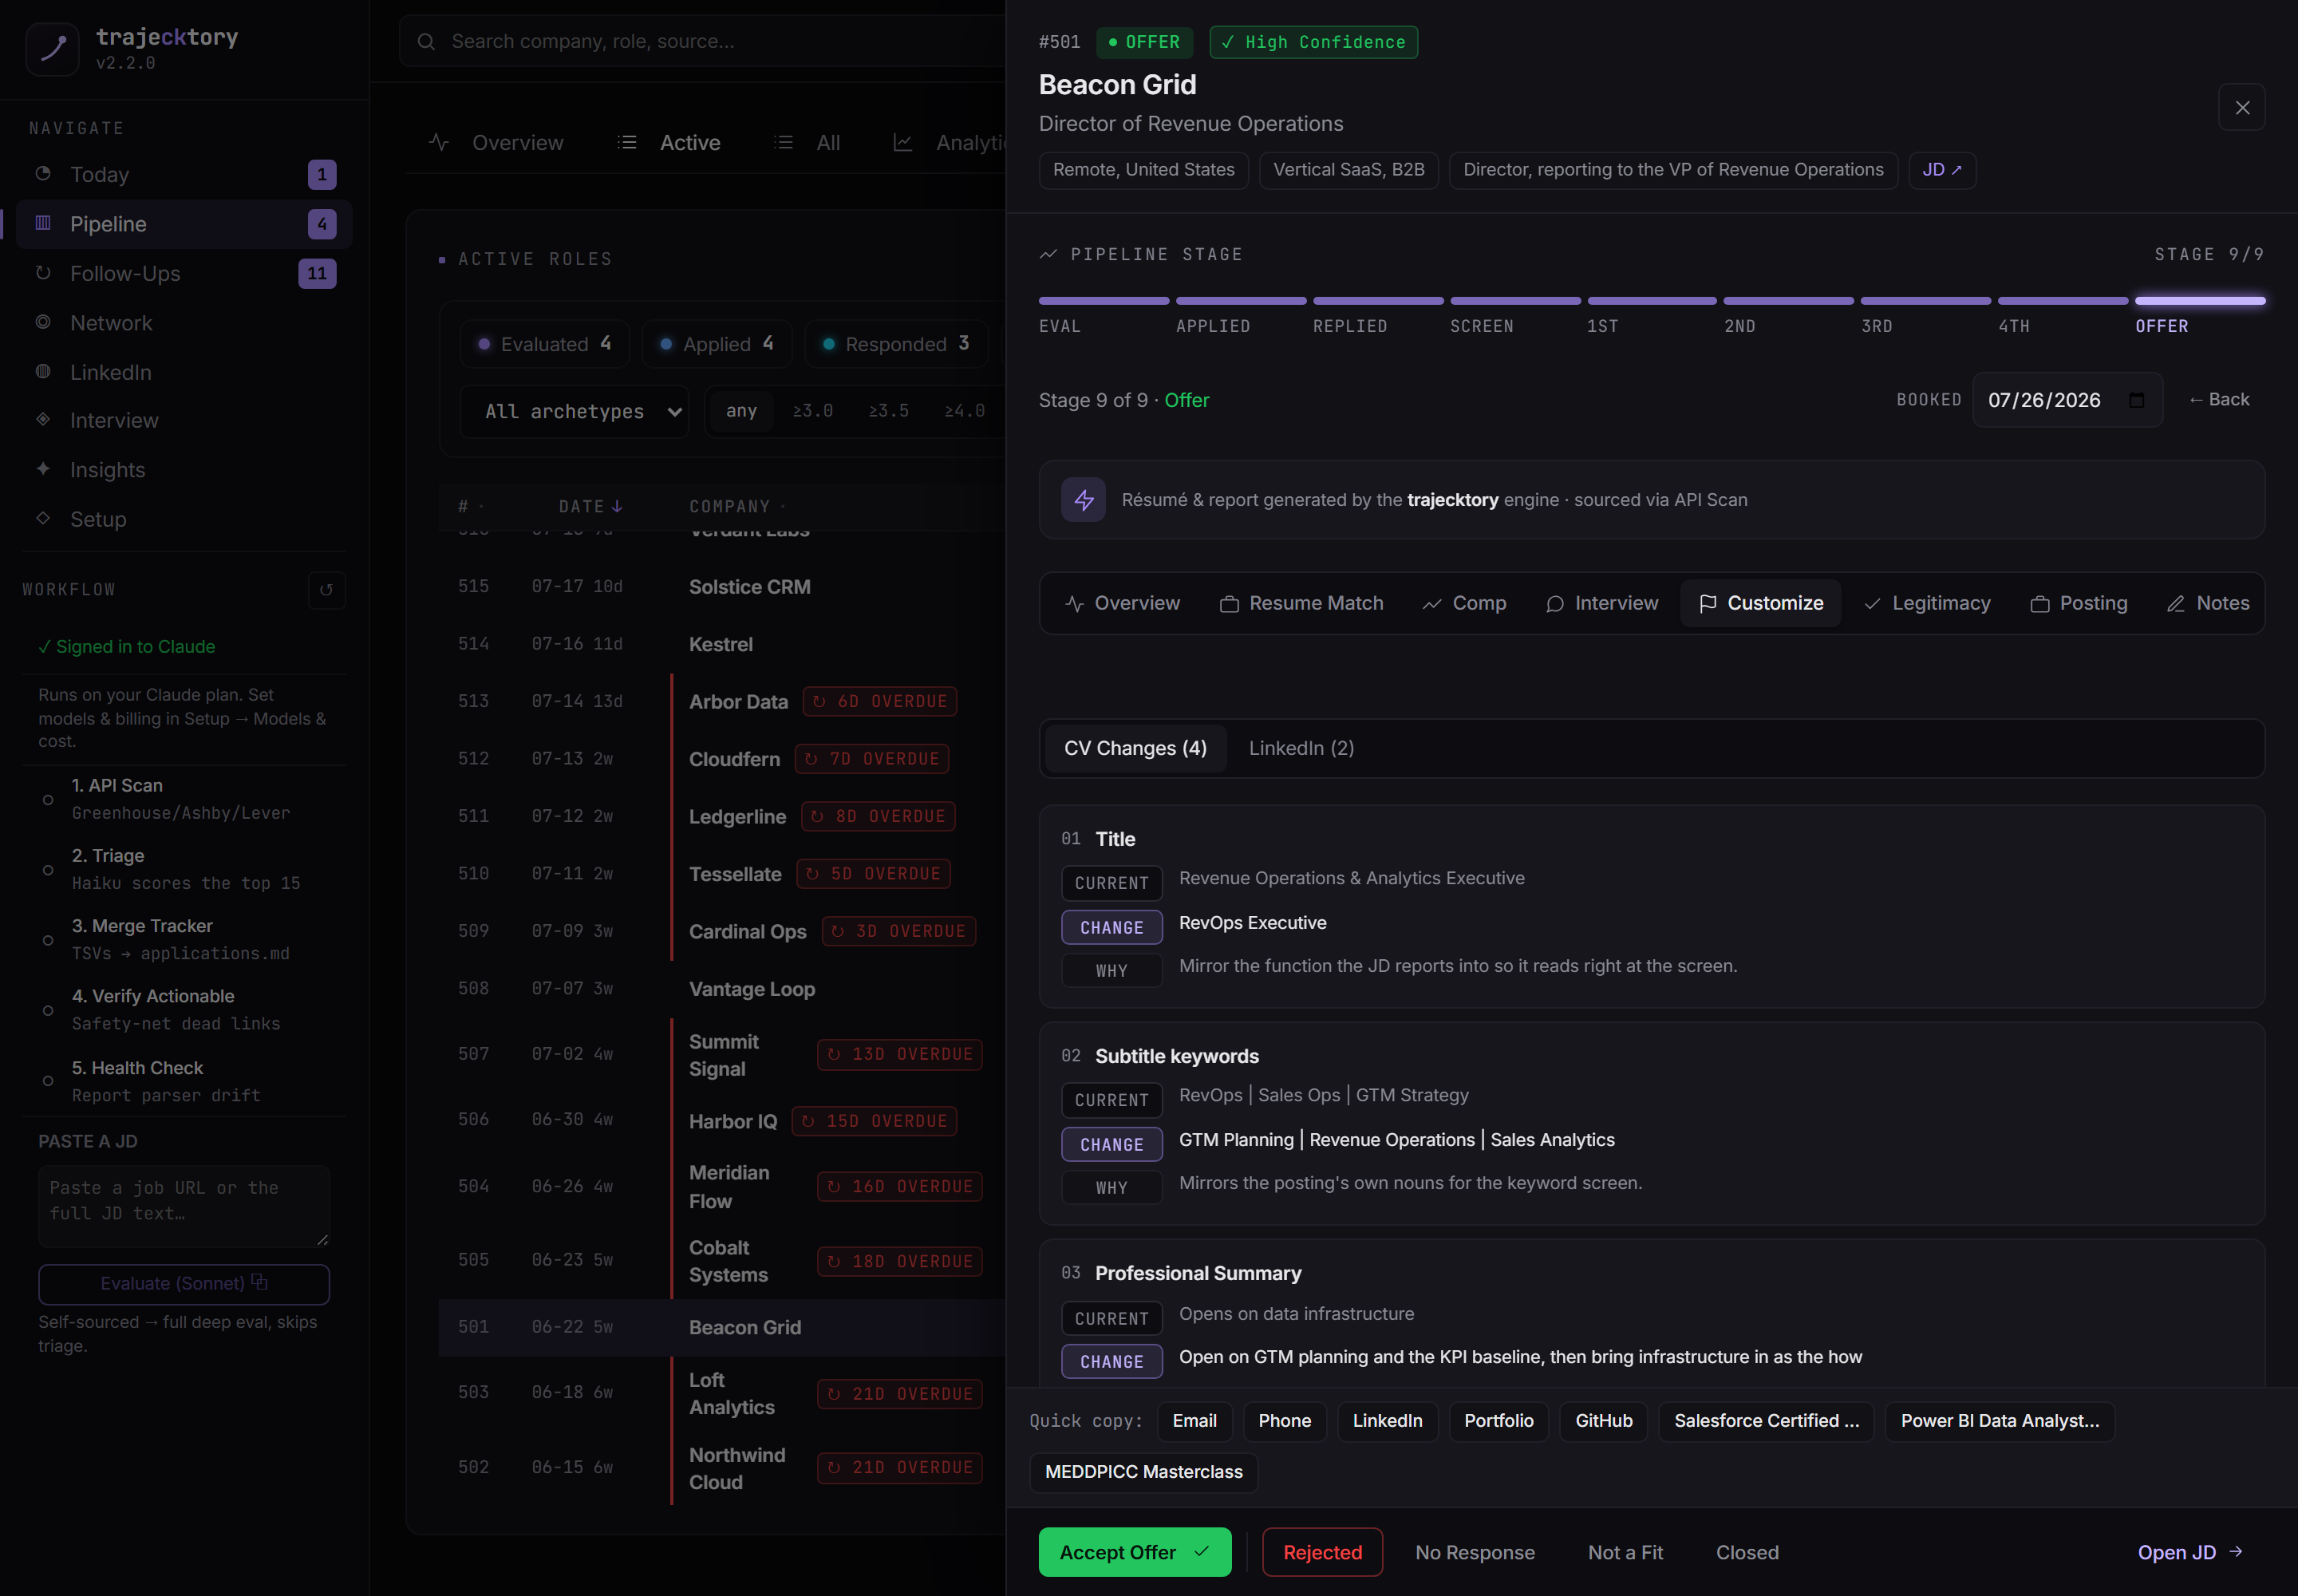The width and height of the screenshot is (2298, 1596).
Task: Toggle the Applied 4 stage filter chip
Action: pyautogui.click(x=716, y=344)
